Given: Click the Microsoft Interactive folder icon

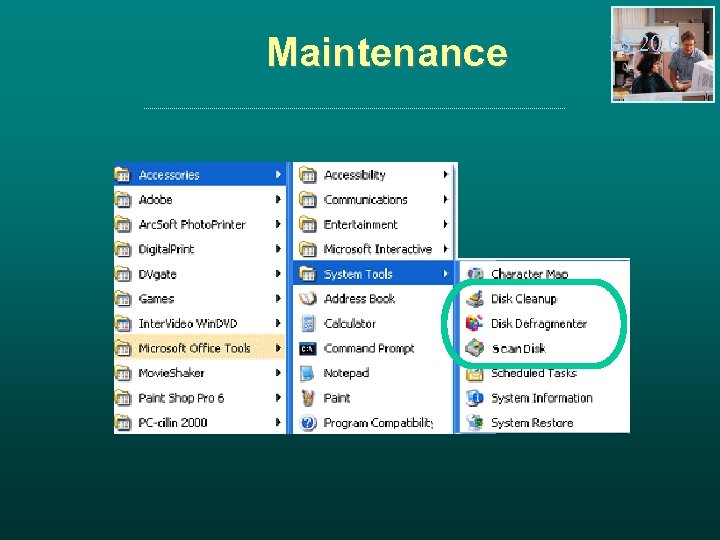Looking at the screenshot, I should click(x=308, y=249).
